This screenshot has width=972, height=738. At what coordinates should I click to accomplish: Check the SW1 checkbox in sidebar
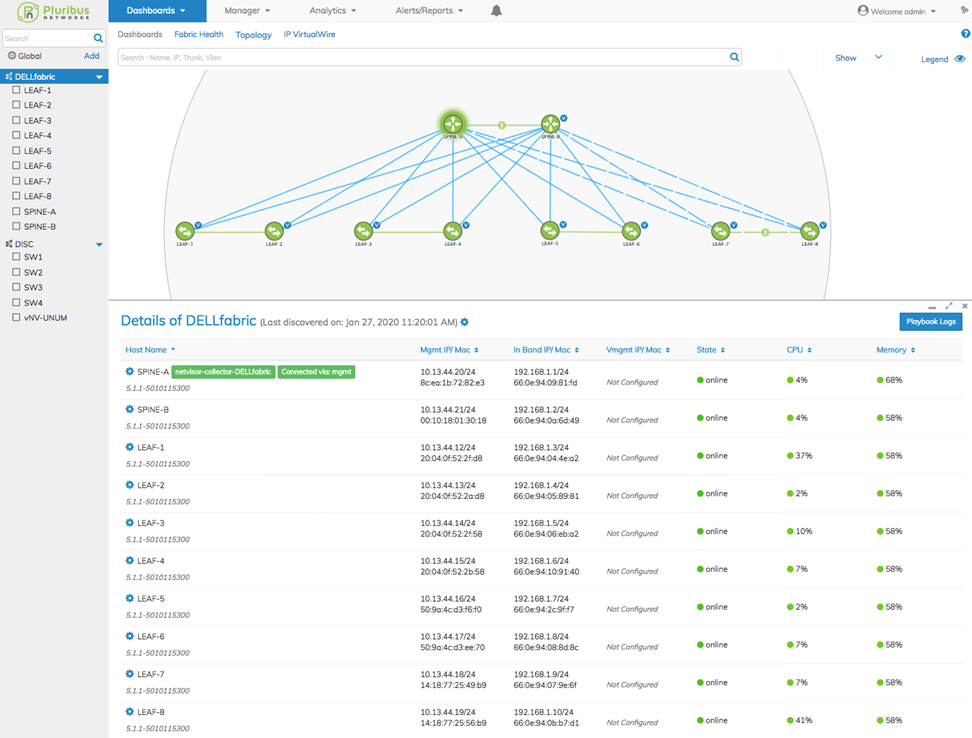tap(16, 257)
